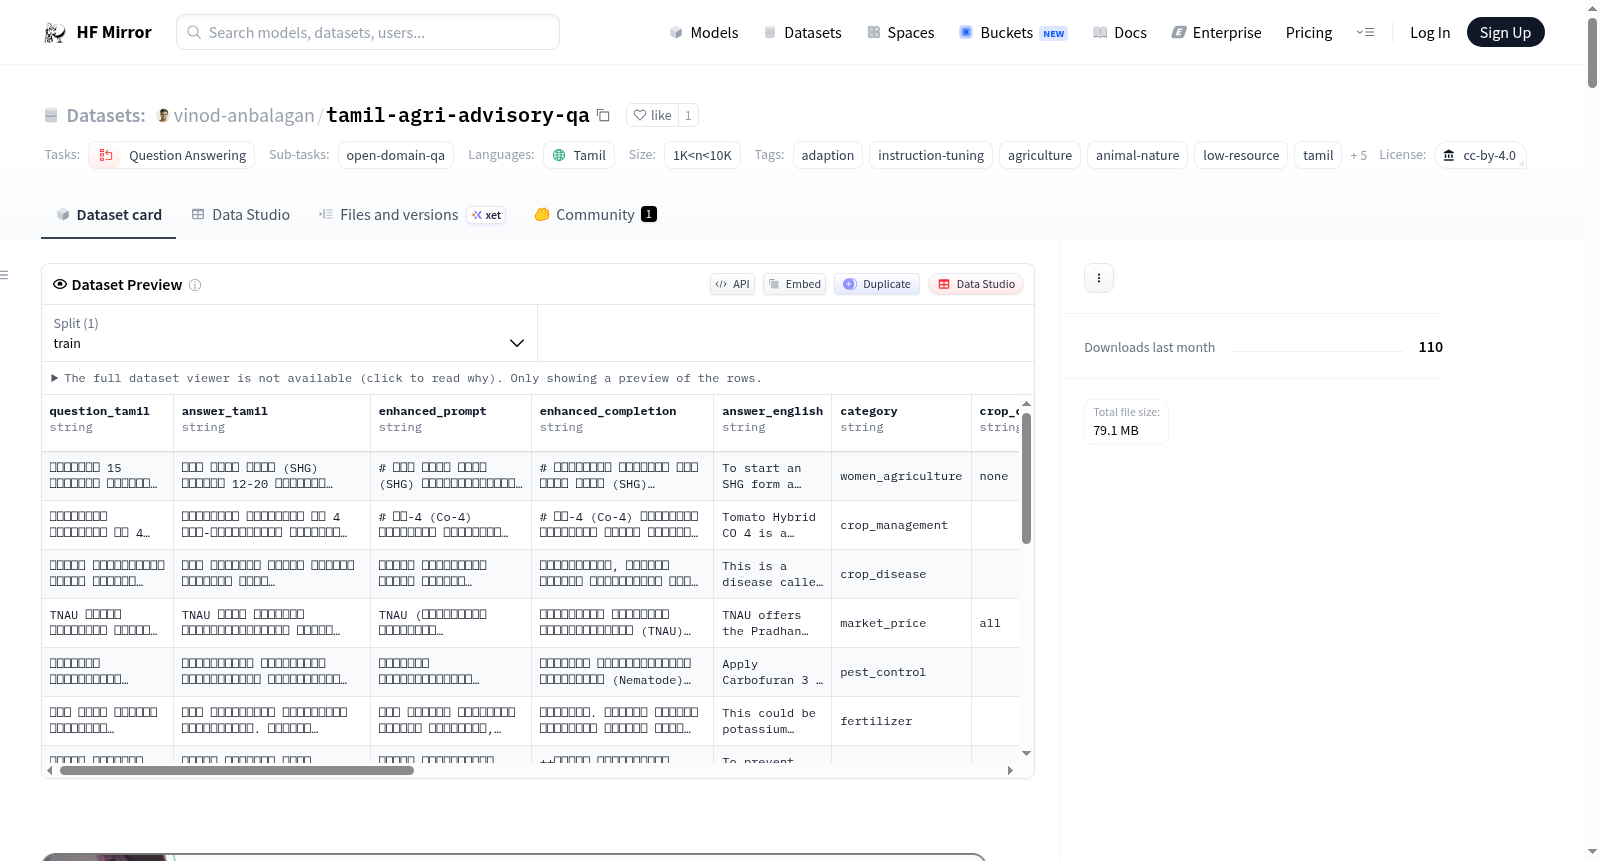Click the HF Mirror logo icon
This screenshot has height=861, width=1600.
point(55,33)
